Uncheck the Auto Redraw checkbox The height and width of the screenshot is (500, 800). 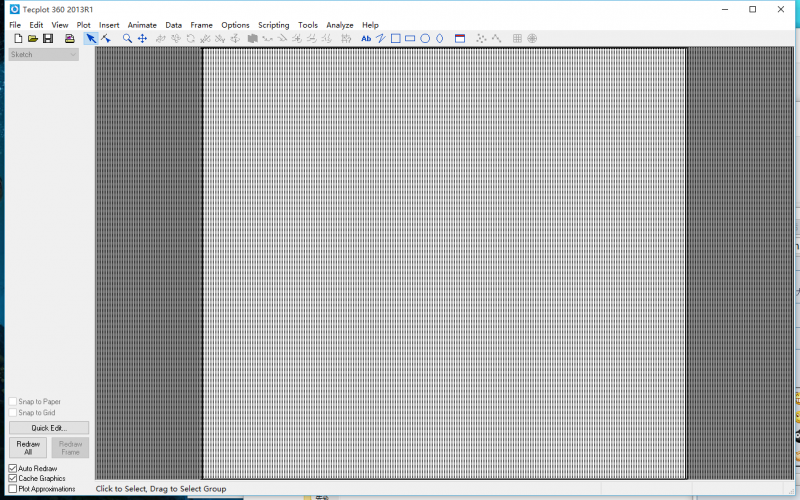click(x=13, y=468)
